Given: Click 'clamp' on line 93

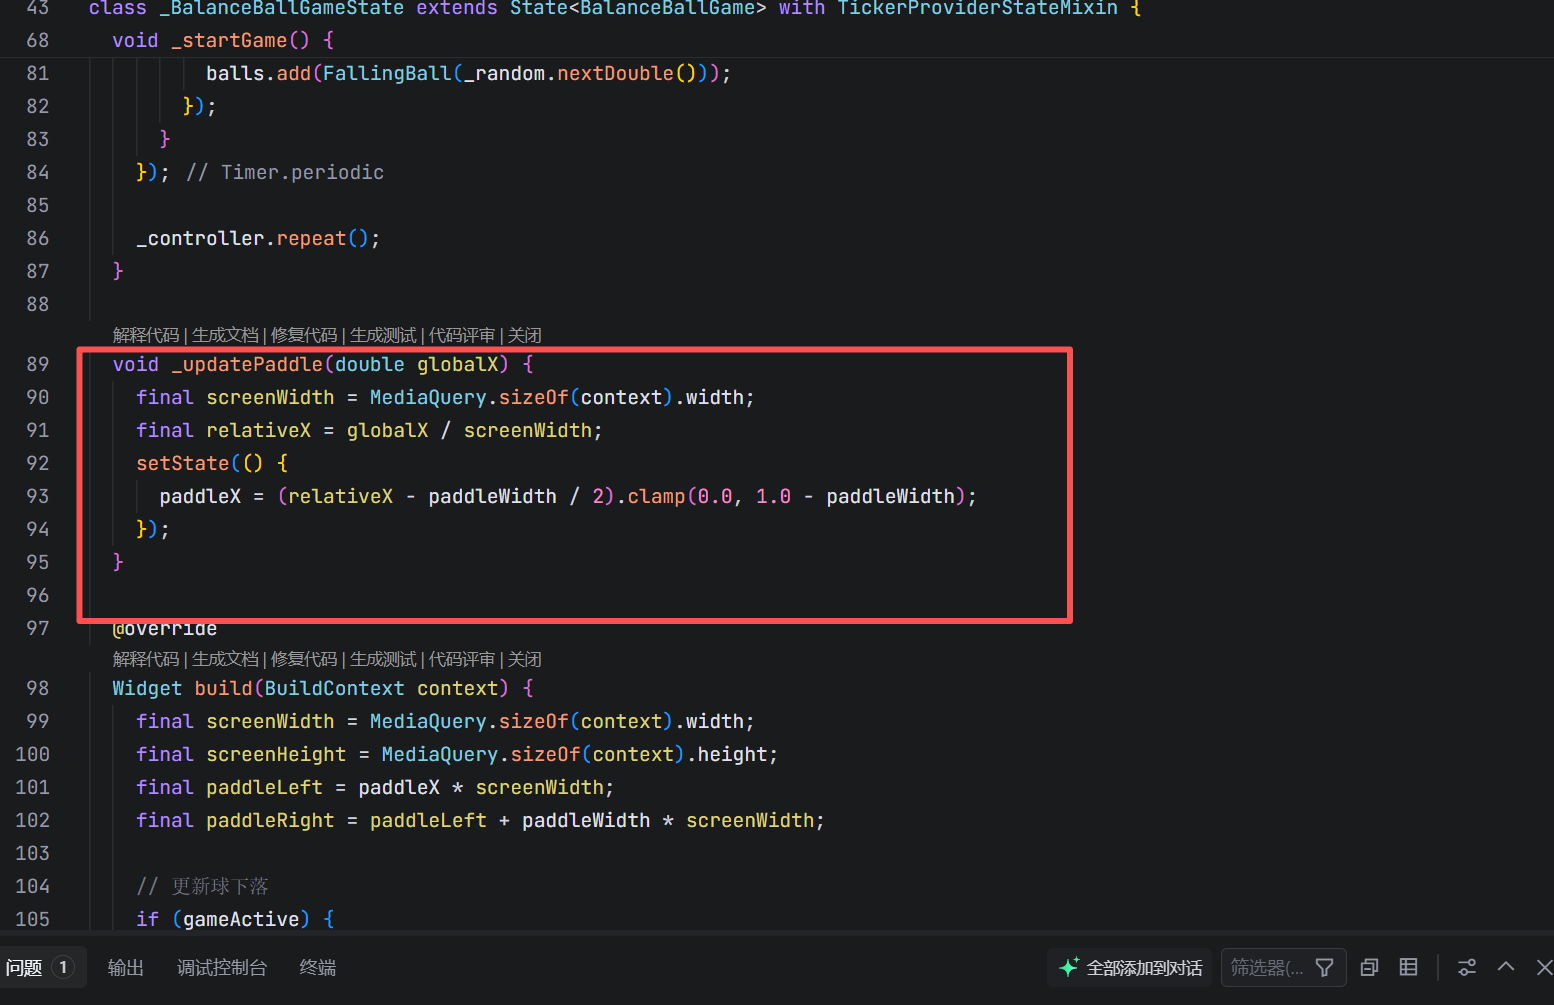Looking at the screenshot, I should (x=656, y=496).
